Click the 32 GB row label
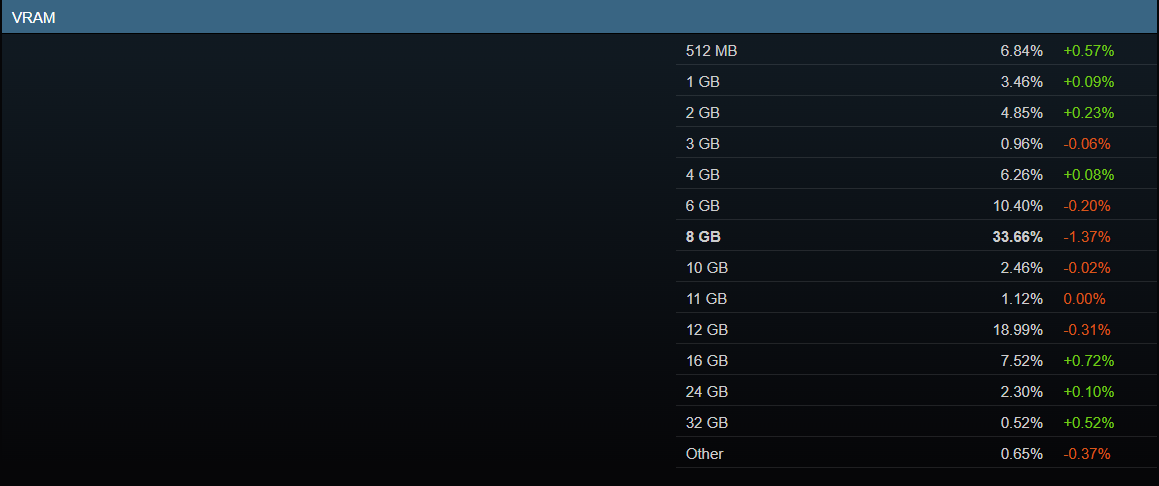1159x486 pixels. tap(707, 422)
